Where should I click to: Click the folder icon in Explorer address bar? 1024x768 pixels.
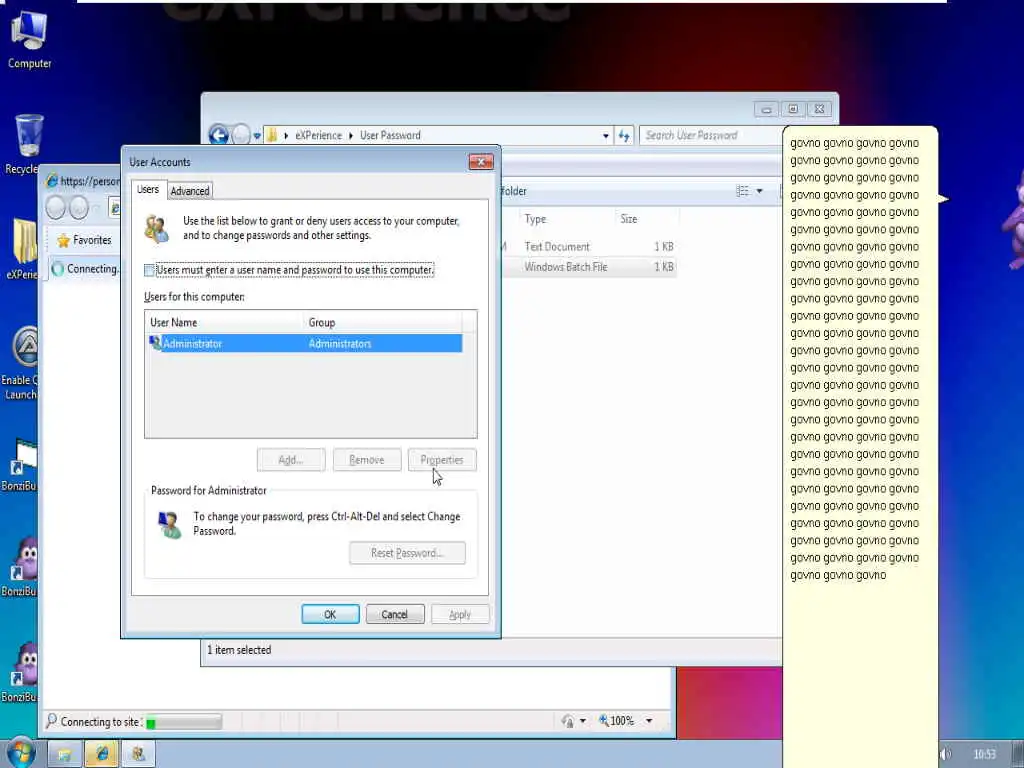point(272,135)
